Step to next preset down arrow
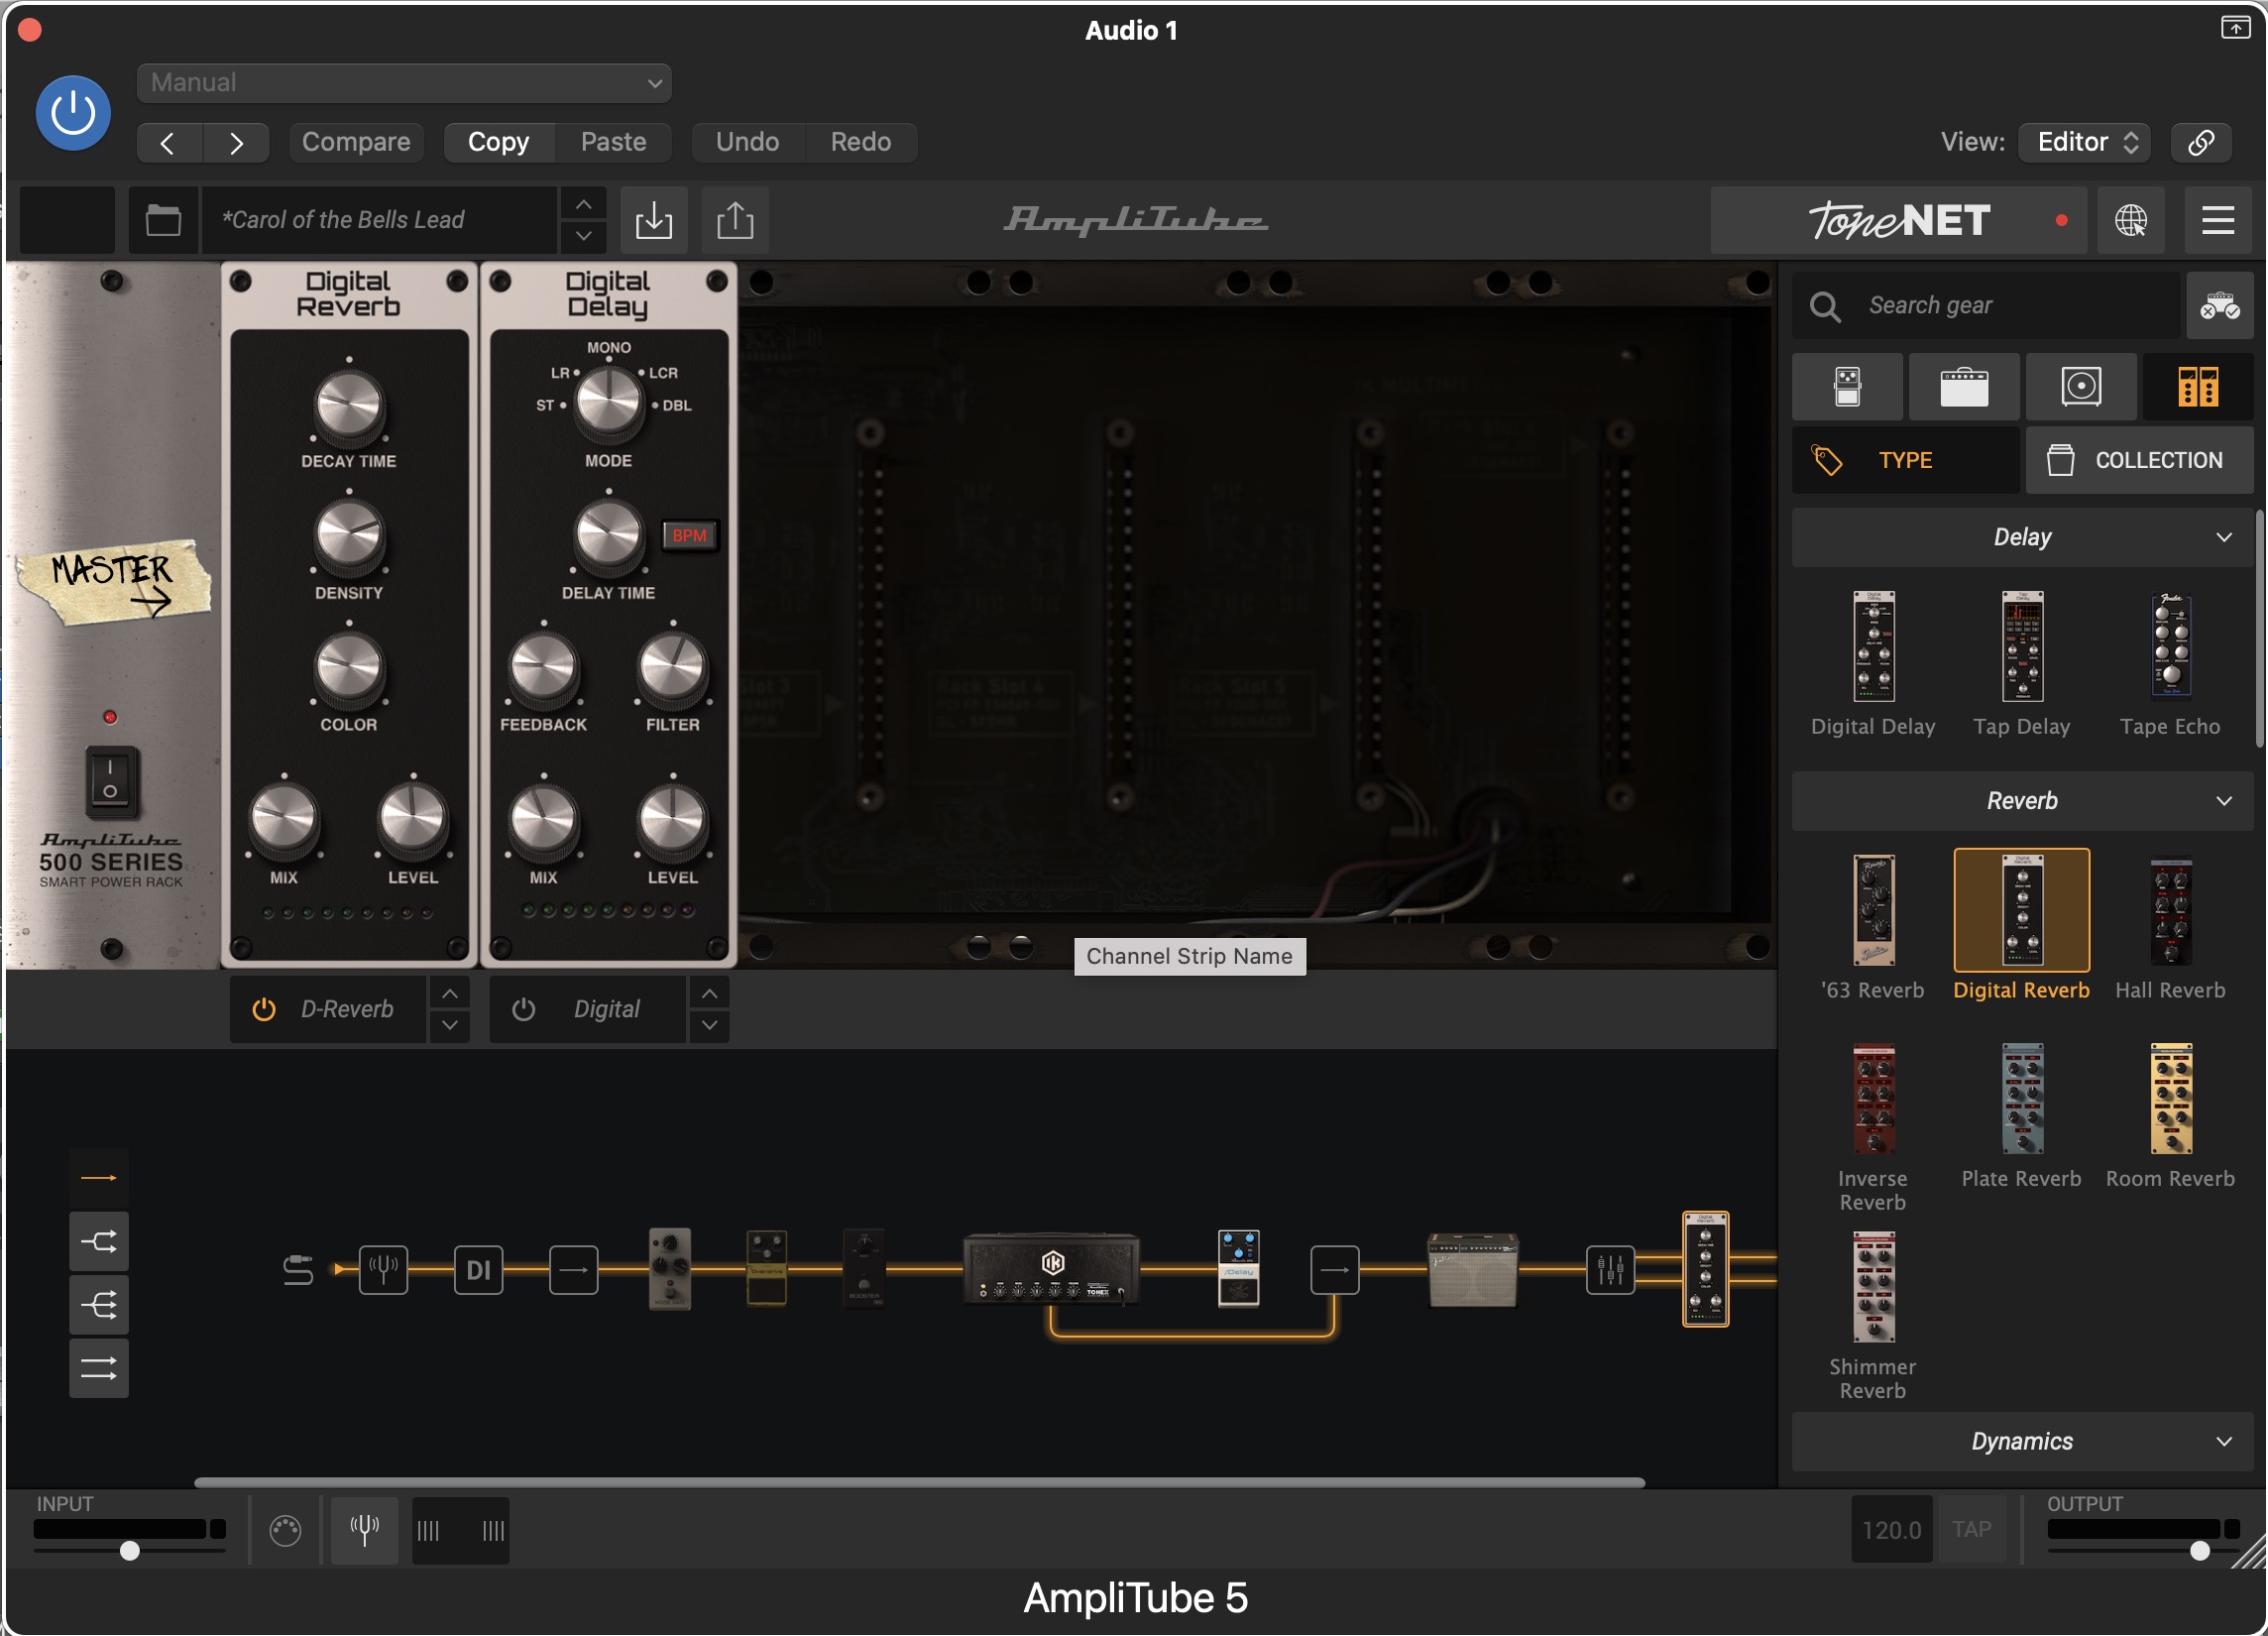This screenshot has height=1636, width=2268. 584,237
